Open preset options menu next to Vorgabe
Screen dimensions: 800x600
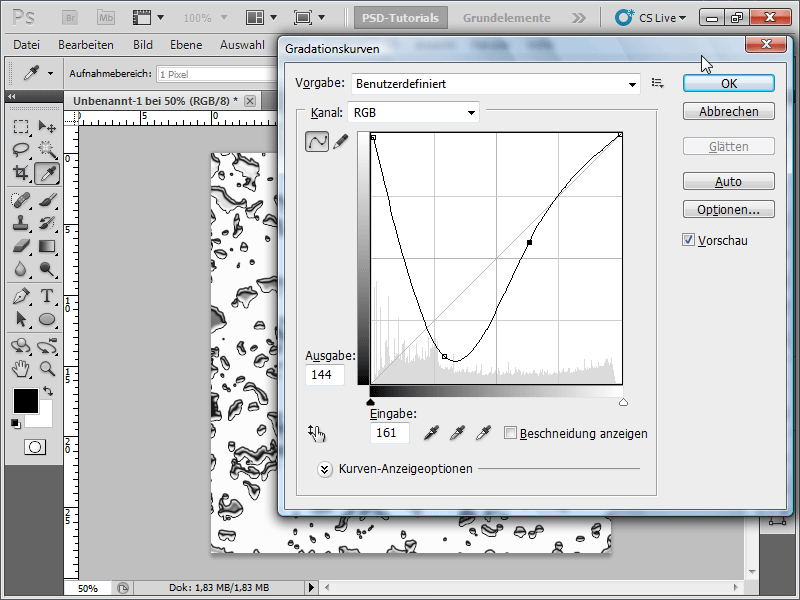pyautogui.click(x=658, y=83)
